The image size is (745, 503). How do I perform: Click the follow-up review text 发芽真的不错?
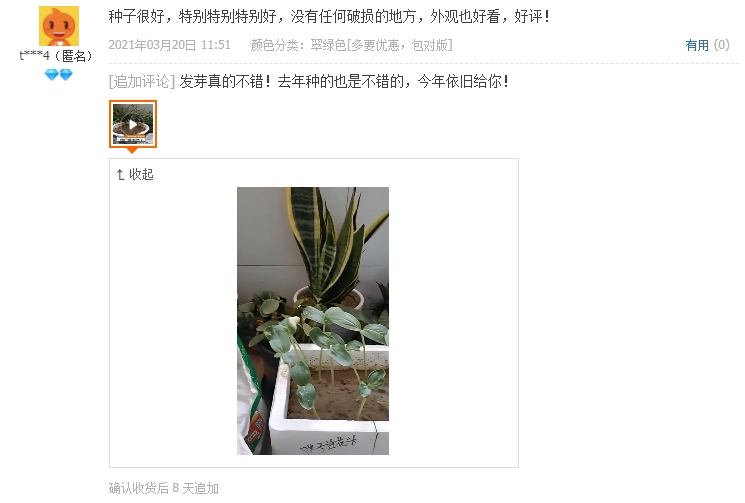point(344,82)
